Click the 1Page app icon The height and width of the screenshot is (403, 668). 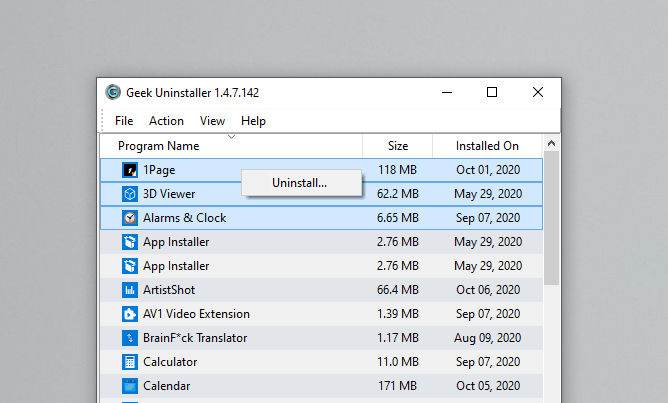pos(130,170)
